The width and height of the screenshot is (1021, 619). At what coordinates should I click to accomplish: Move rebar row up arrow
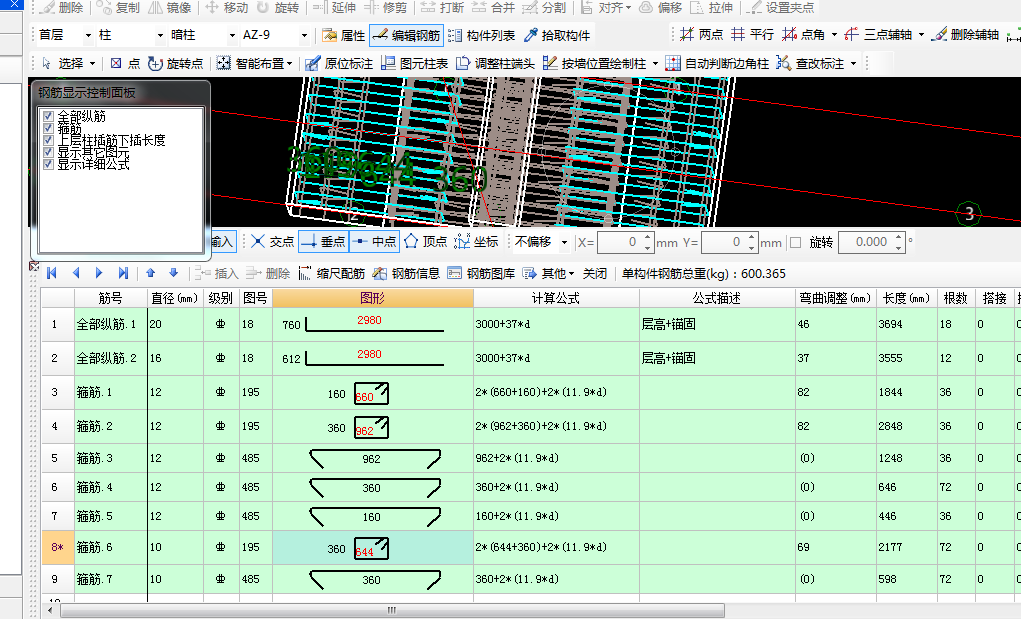click(x=150, y=273)
